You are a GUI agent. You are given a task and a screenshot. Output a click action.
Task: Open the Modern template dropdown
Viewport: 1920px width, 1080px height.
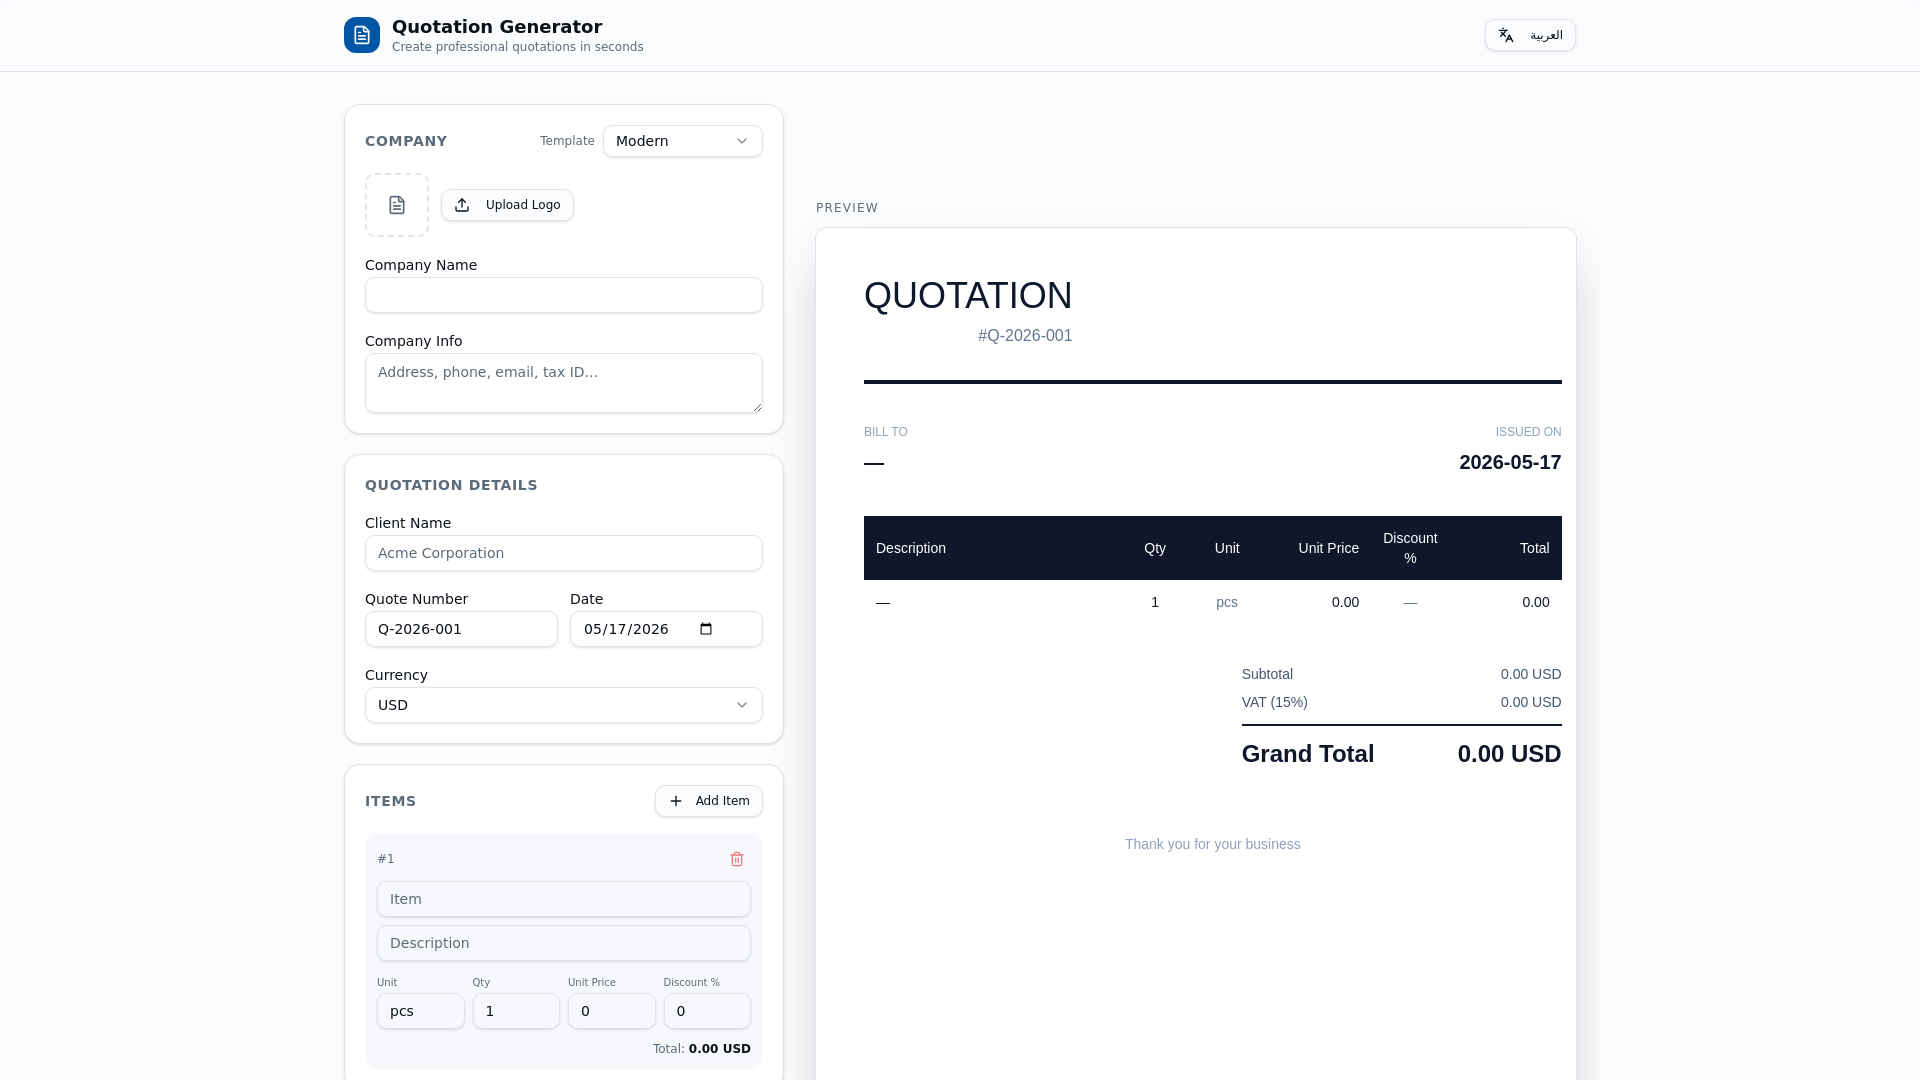point(683,141)
